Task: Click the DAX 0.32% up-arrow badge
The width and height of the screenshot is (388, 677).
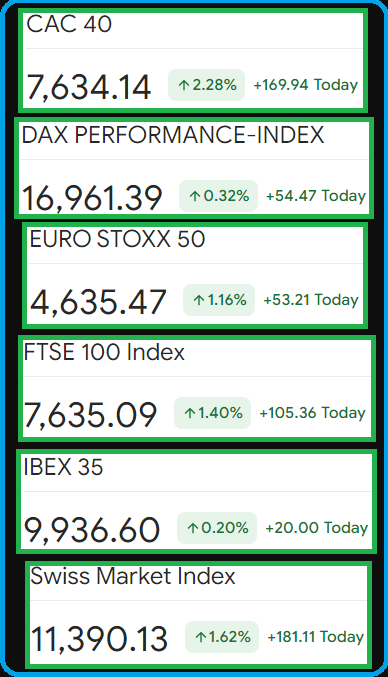Action: [218, 196]
